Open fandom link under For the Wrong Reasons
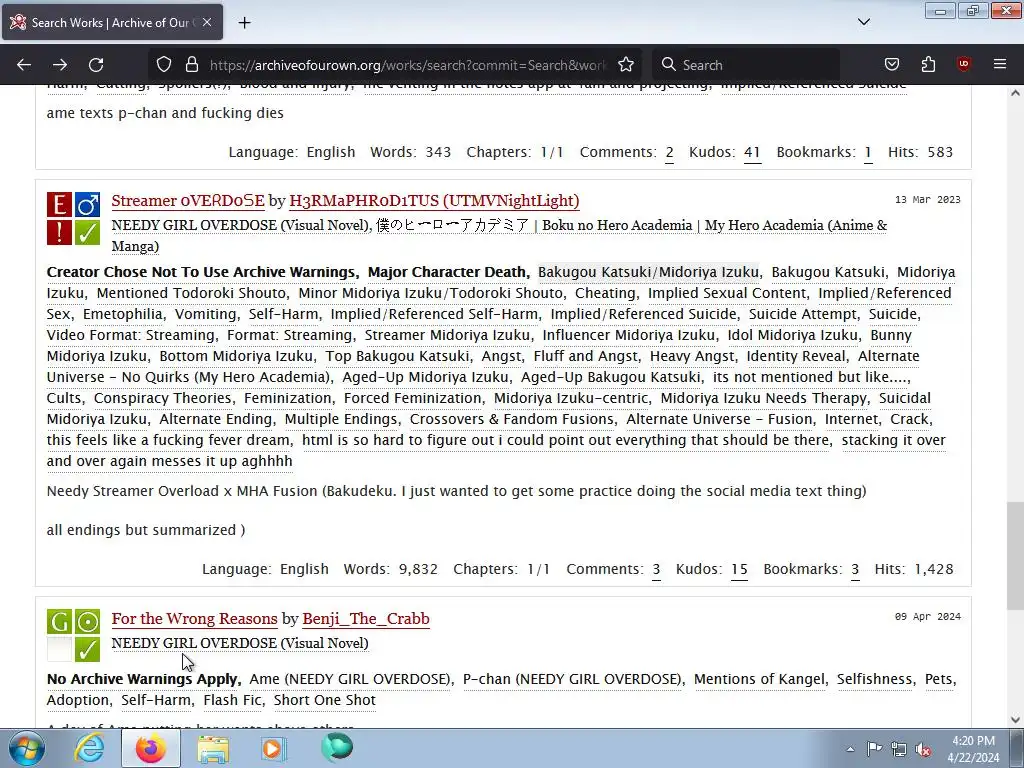This screenshot has width=1024, height=768. coord(240,643)
